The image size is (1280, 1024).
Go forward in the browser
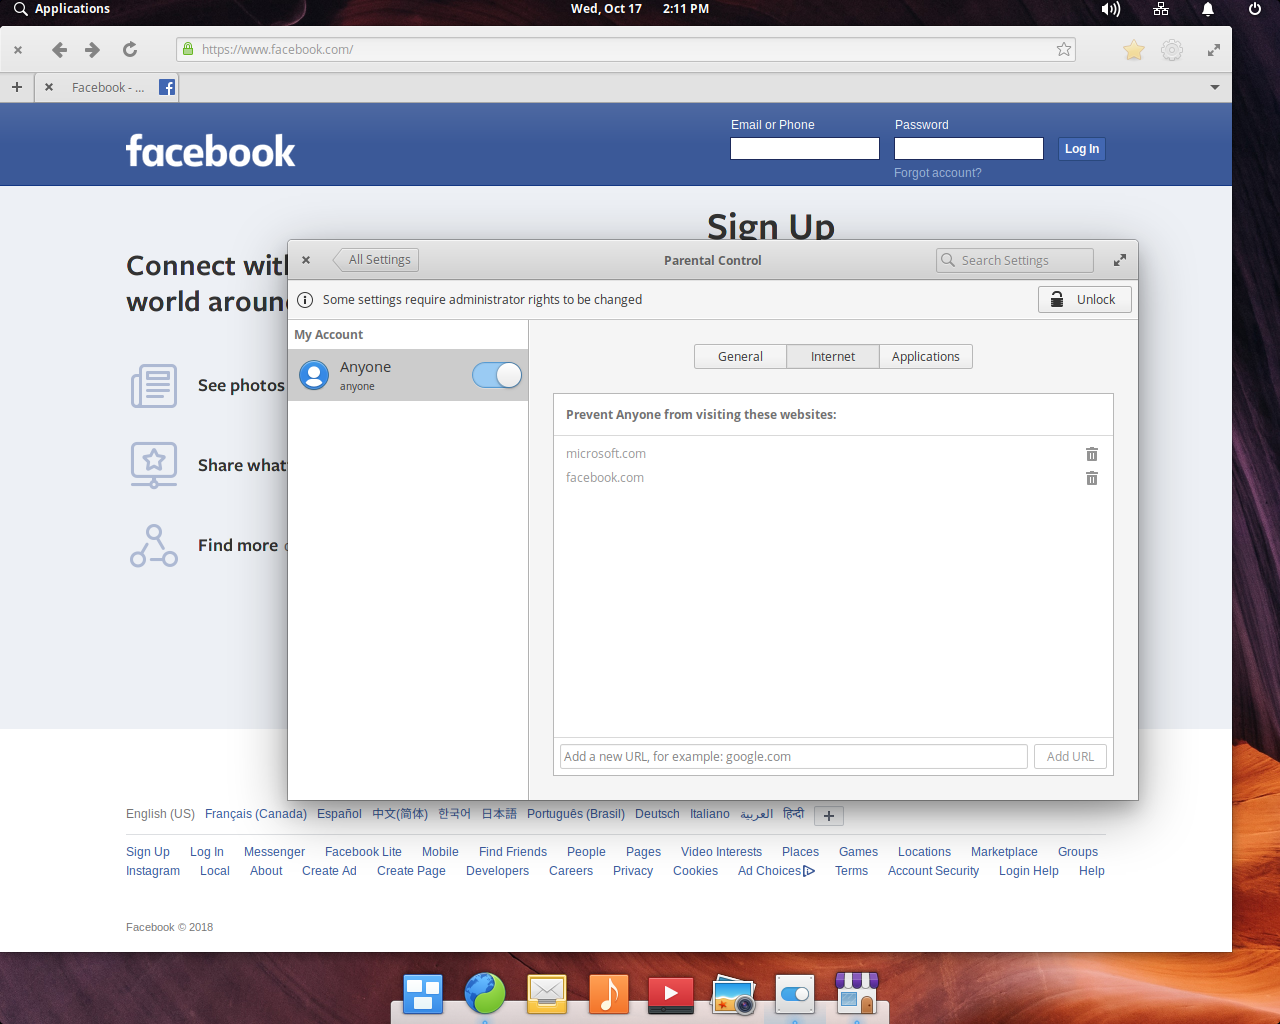click(93, 49)
